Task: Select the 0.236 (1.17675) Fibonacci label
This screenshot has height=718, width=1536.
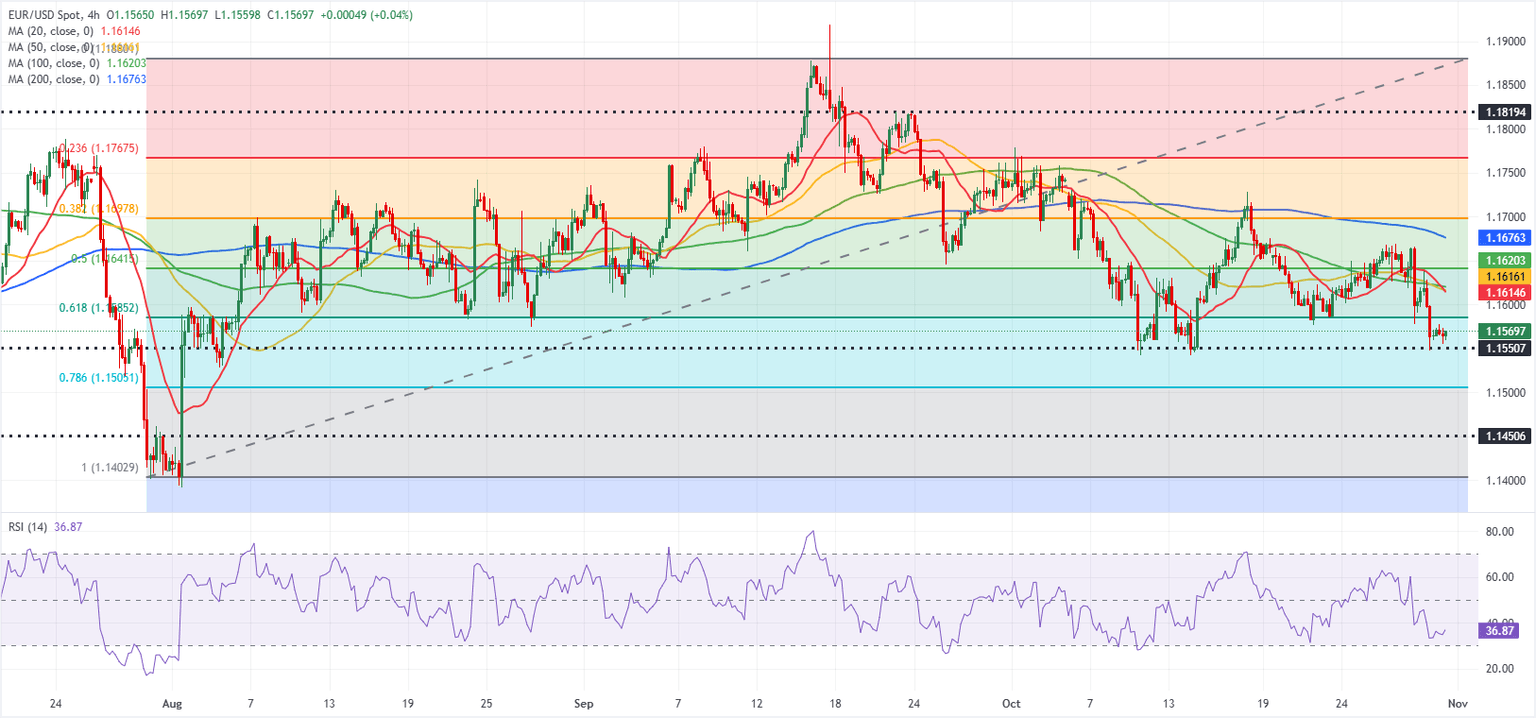Action: click(x=98, y=149)
